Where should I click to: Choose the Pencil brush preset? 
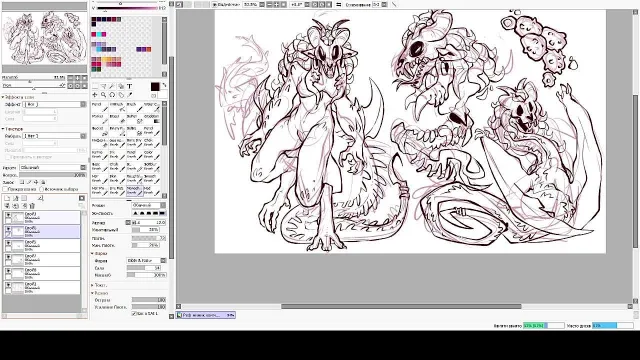pyautogui.click(x=99, y=107)
